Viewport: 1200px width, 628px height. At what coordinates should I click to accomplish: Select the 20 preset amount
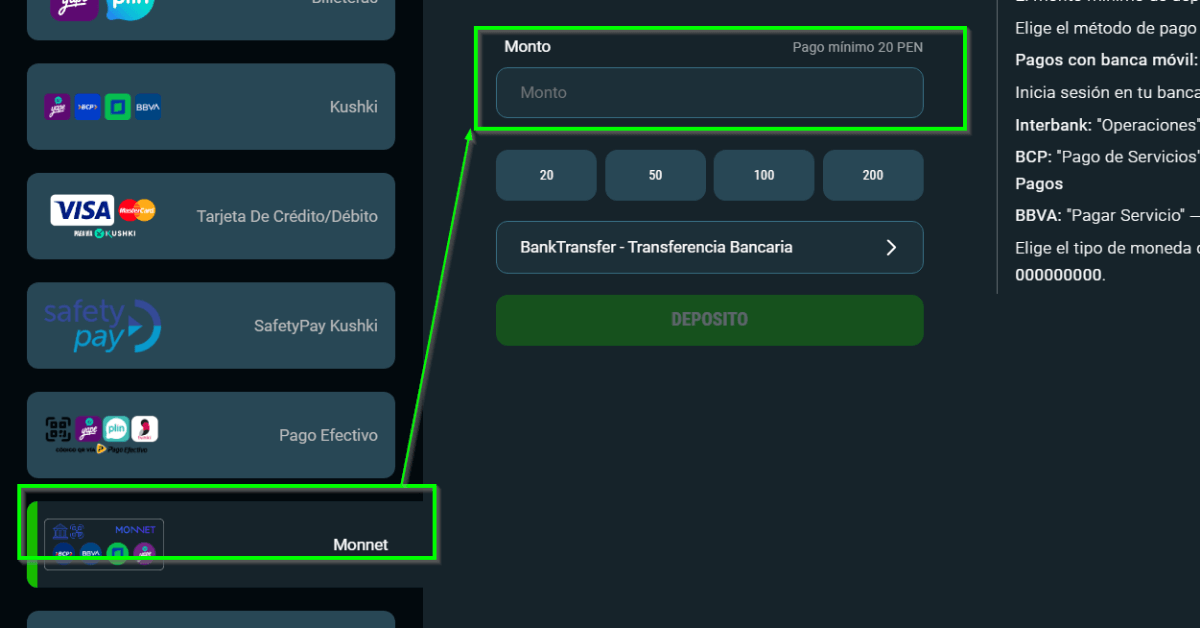546,175
